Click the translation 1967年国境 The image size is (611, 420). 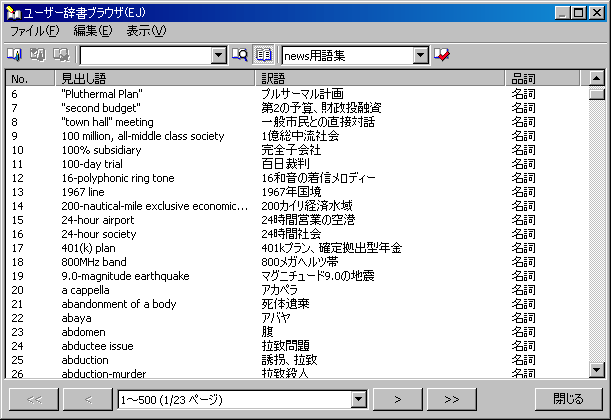pos(291,192)
